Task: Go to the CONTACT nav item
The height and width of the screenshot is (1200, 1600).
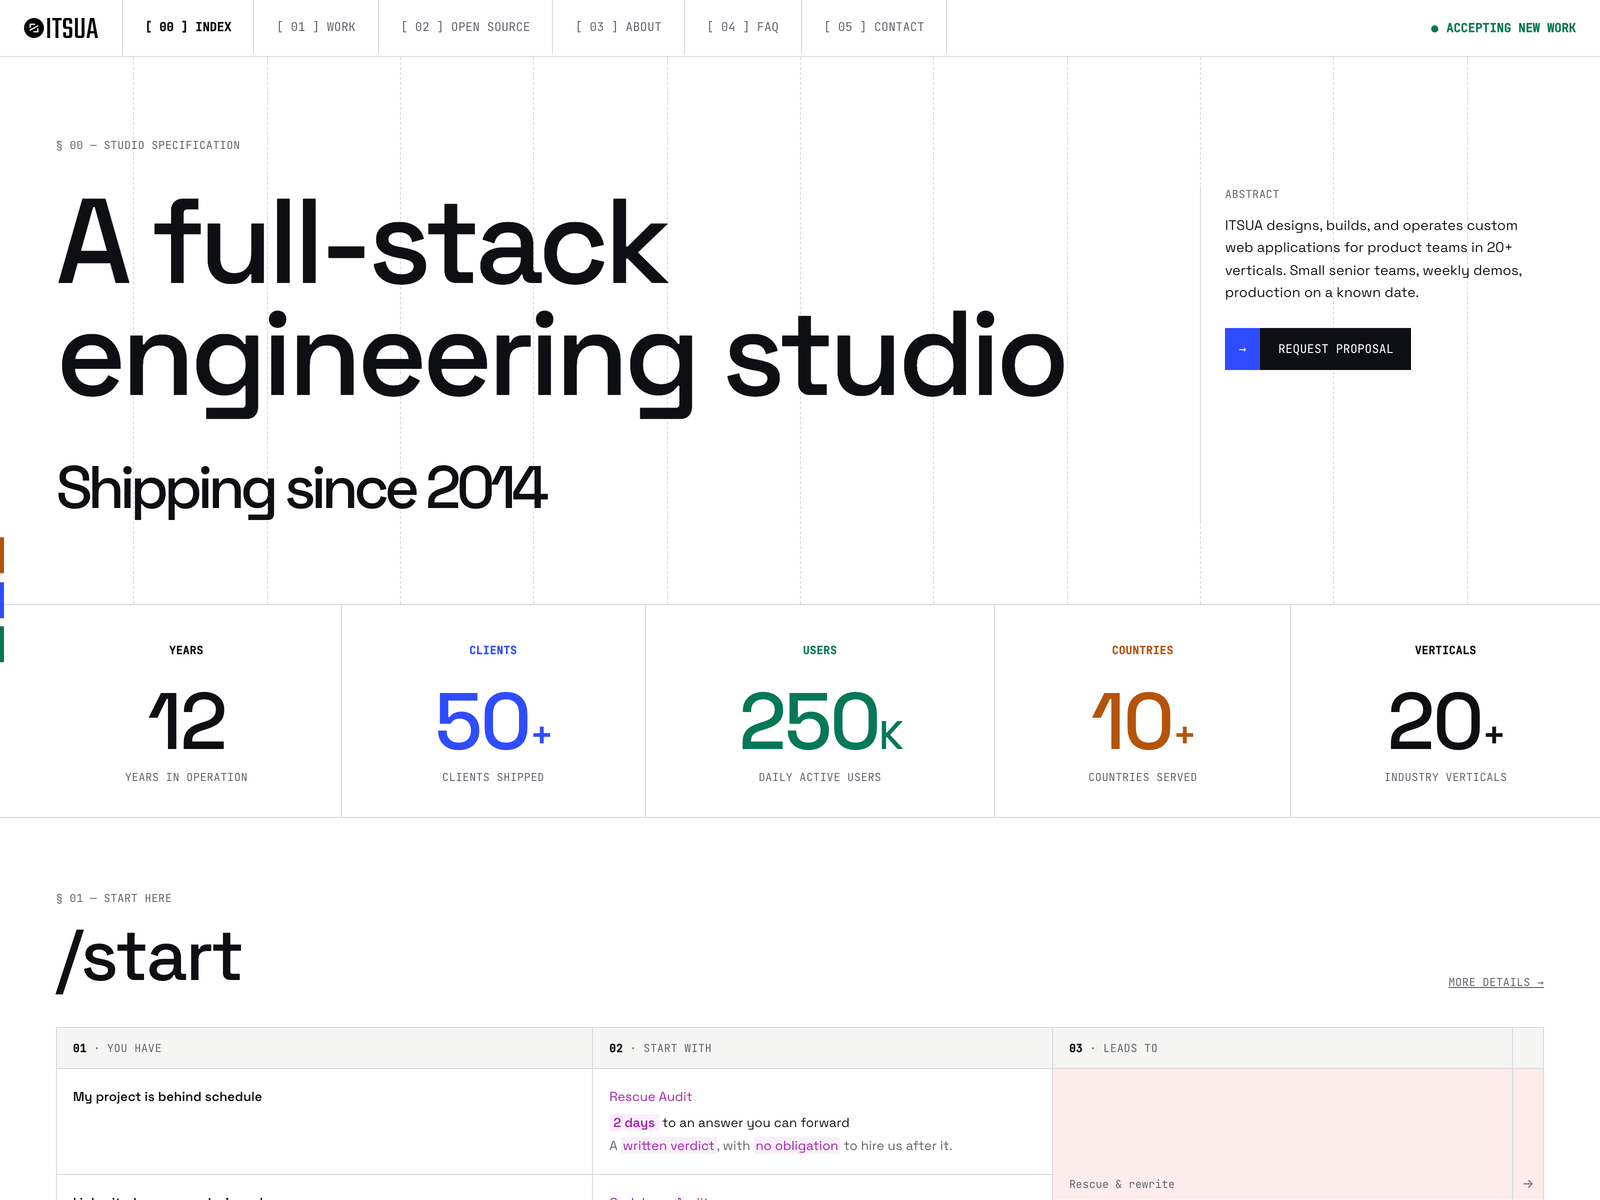Action: [x=874, y=27]
